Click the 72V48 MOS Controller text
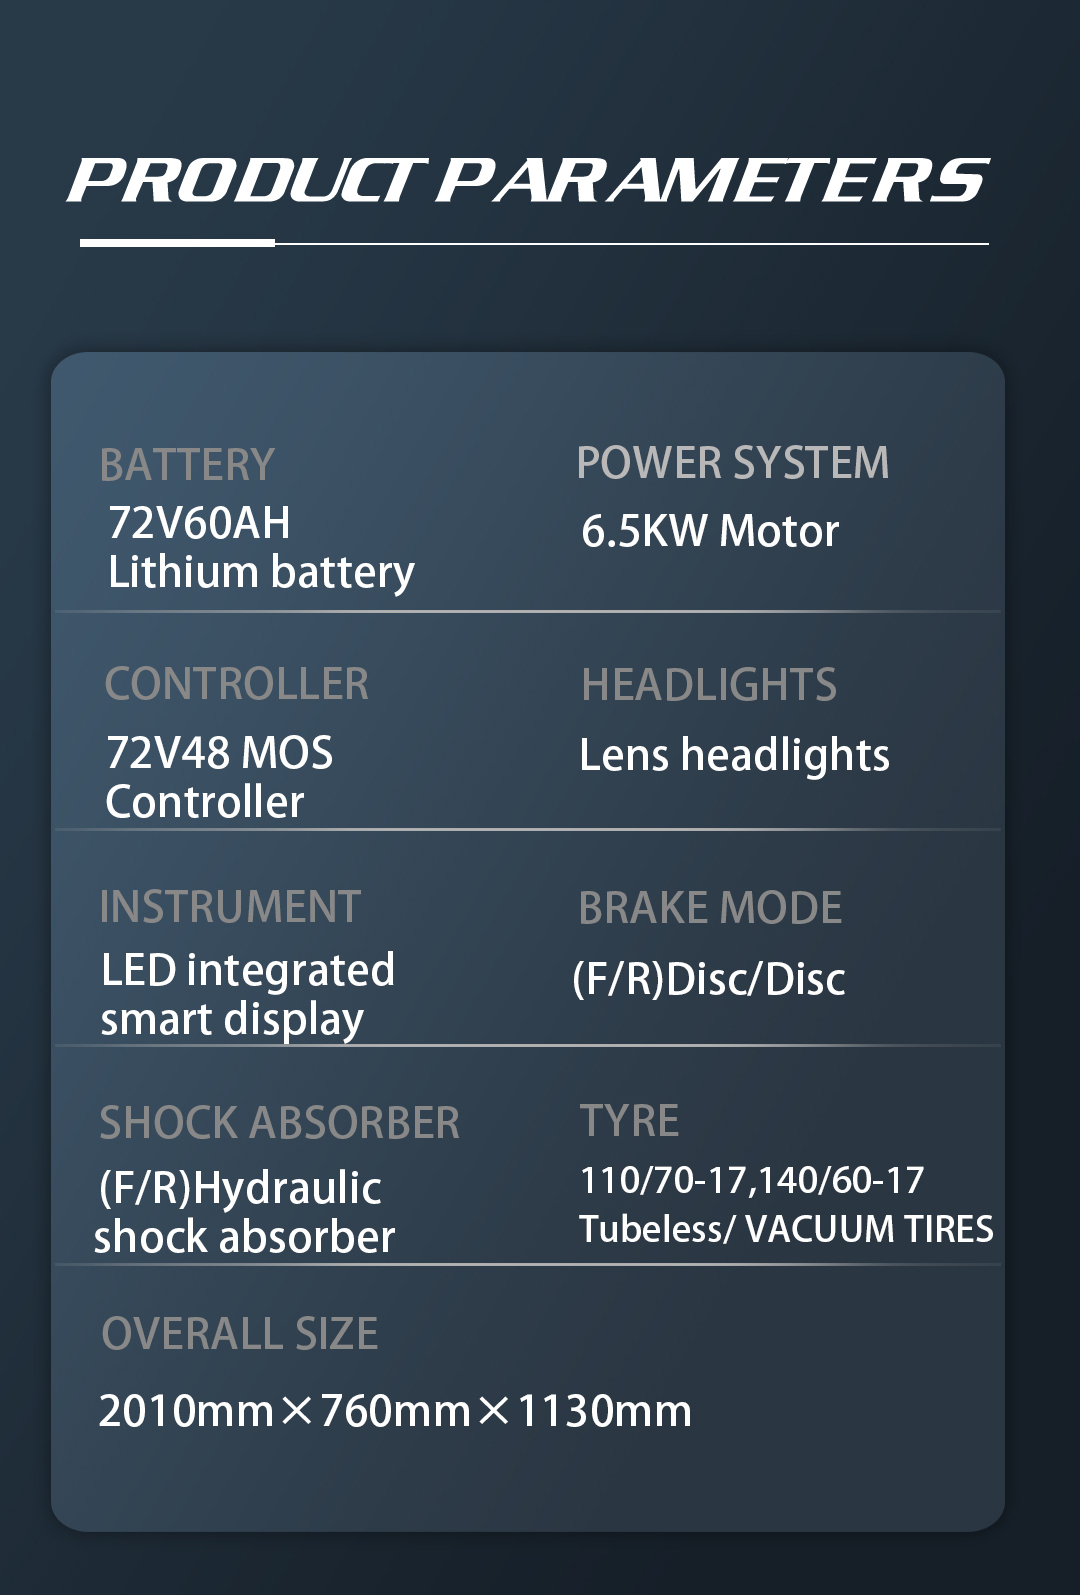Image resolution: width=1080 pixels, height=1595 pixels. click(x=219, y=777)
